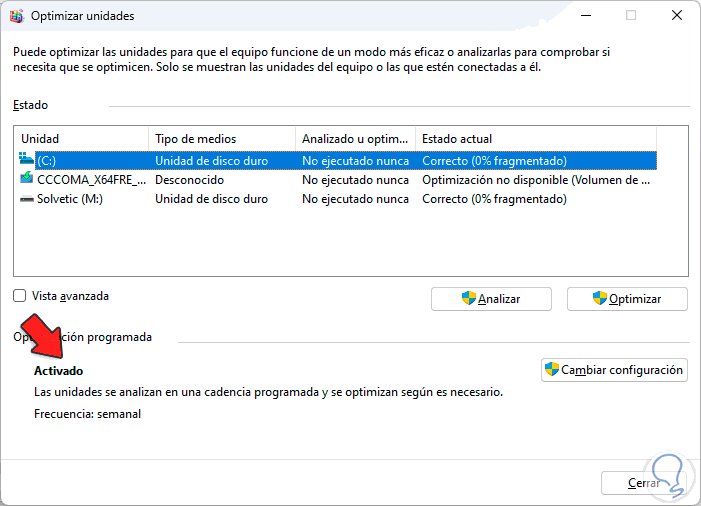Click the Optimizar unidades title bar icon

click(x=15, y=16)
